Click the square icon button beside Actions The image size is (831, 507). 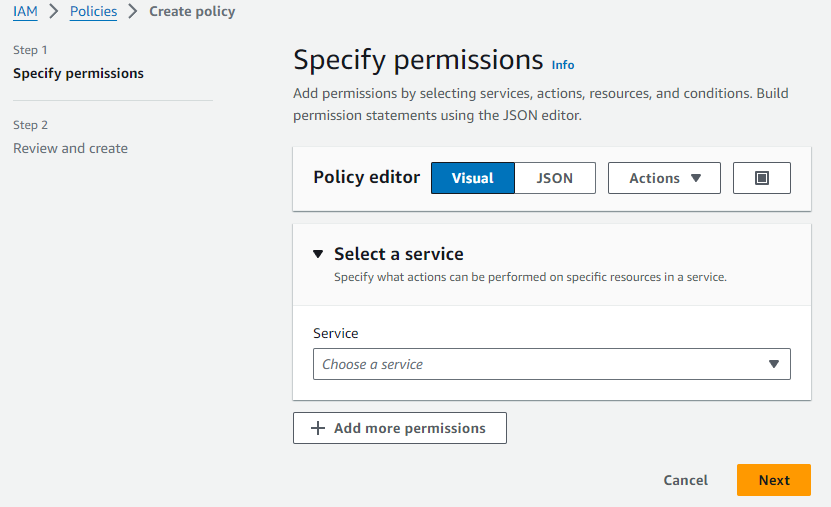pyautogui.click(x=761, y=178)
